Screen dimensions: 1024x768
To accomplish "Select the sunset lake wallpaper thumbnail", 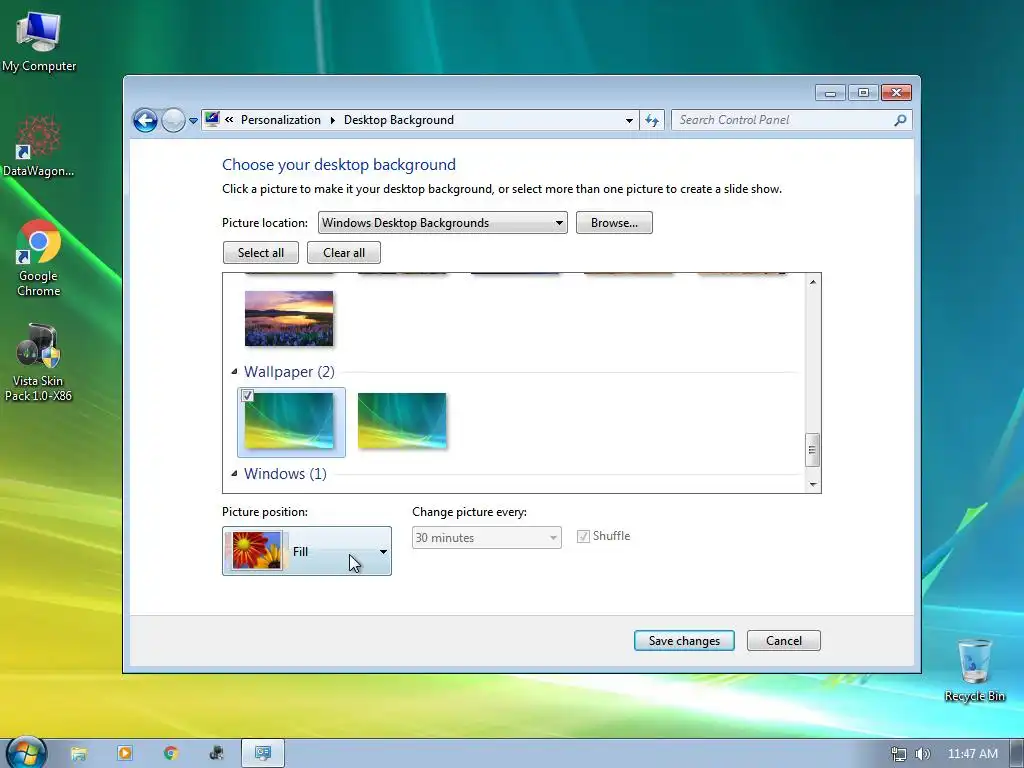I will tap(289, 318).
